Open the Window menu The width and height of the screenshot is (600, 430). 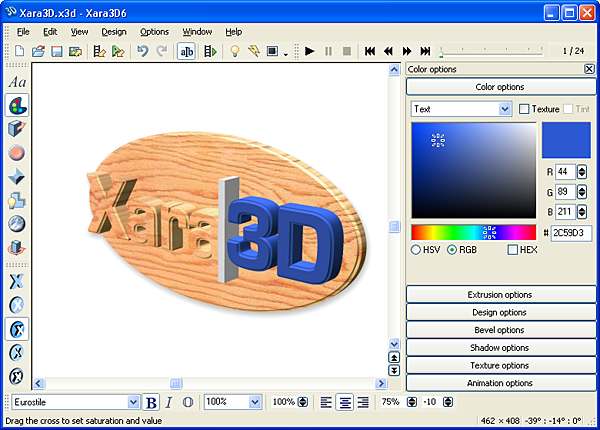click(197, 32)
